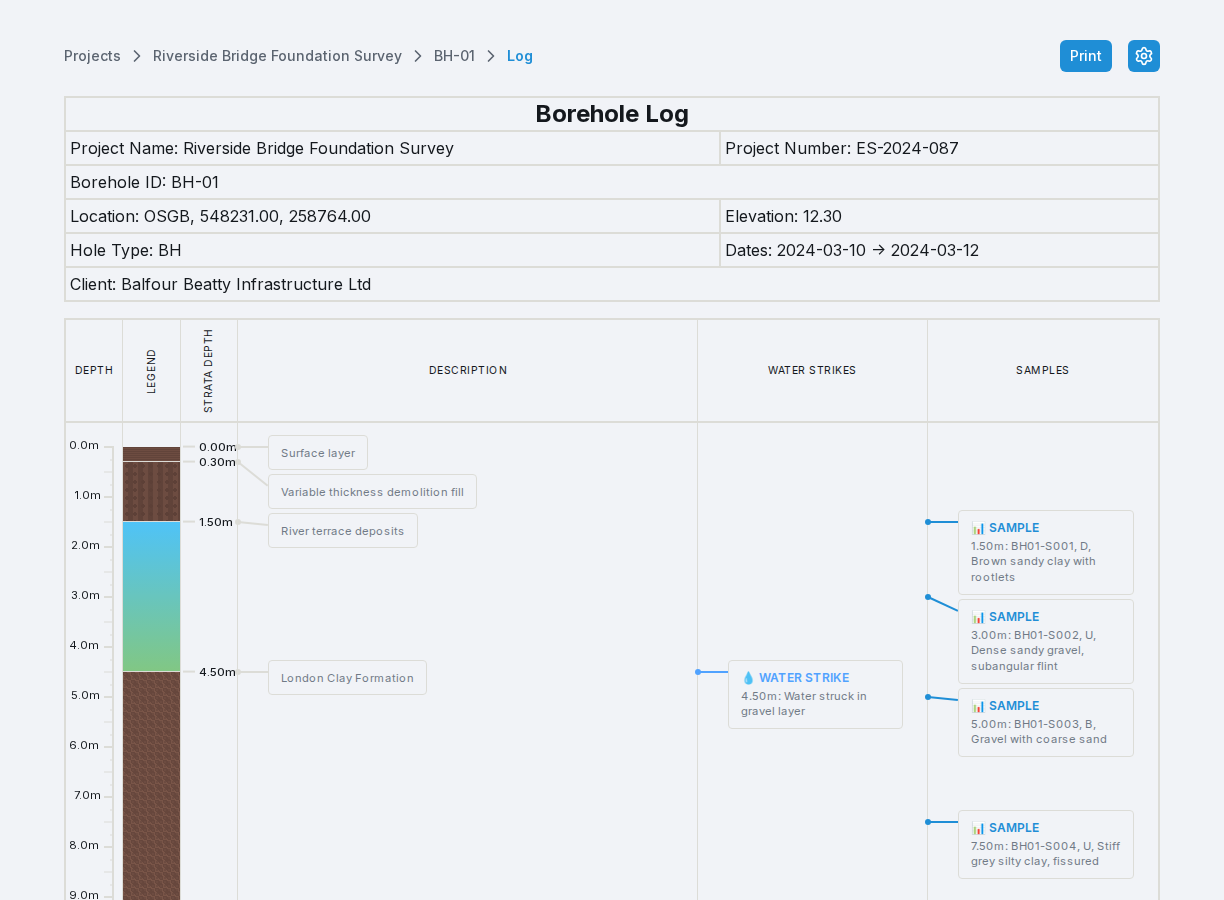Click the Print button
The image size is (1224, 900).
point(1086,56)
